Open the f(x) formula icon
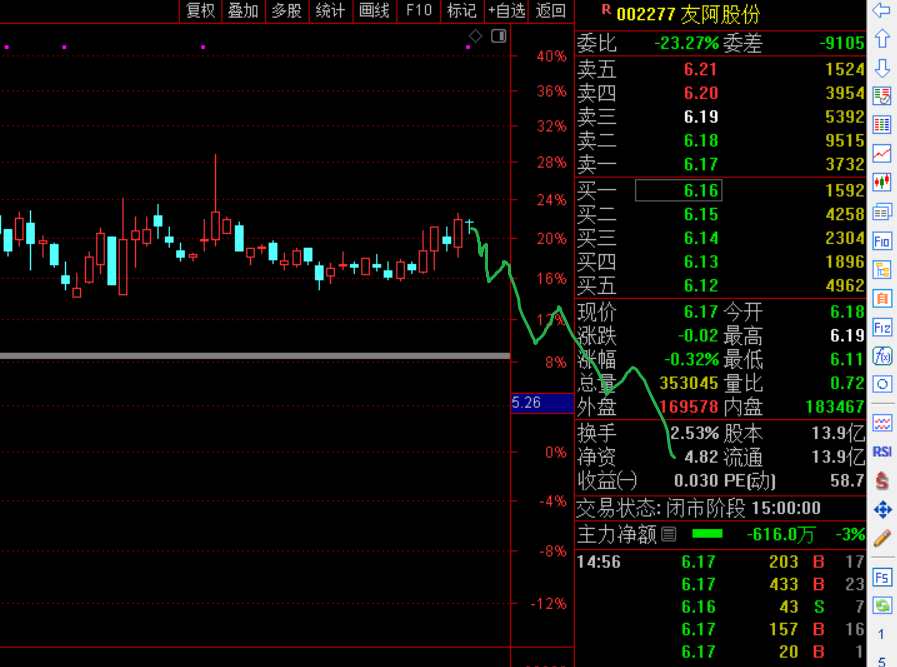Image resolution: width=897 pixels, height=667 pixels. pyautogui.click(x=882, y=356)
